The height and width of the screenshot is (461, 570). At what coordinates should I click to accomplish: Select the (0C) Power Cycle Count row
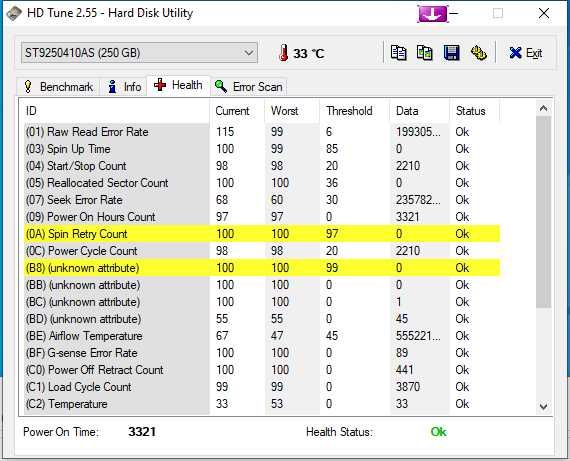pyautogui.click(x=262, y=251)
